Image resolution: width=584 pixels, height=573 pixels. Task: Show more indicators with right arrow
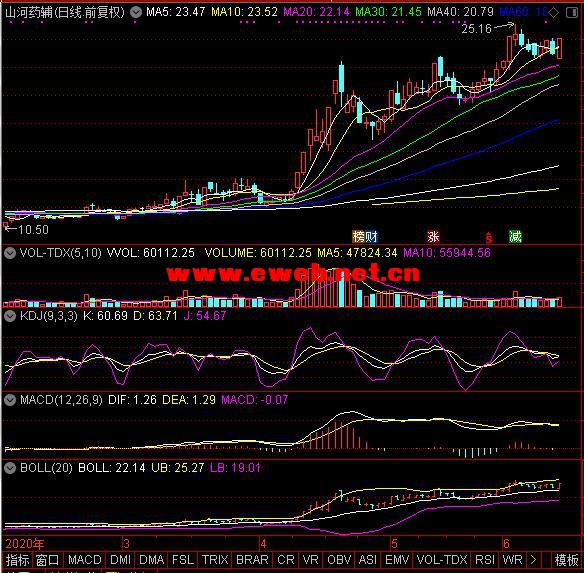coord(533,560)
